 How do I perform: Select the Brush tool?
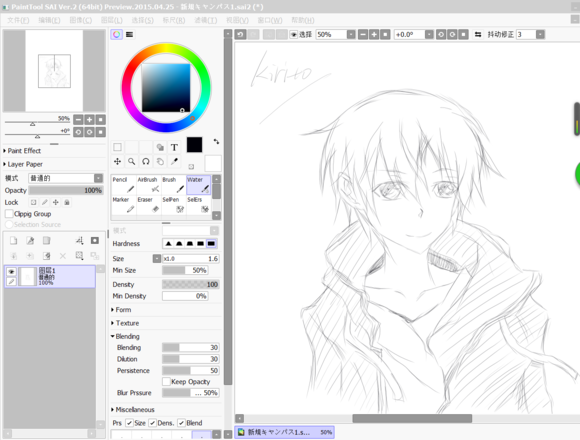coord(173,185)
